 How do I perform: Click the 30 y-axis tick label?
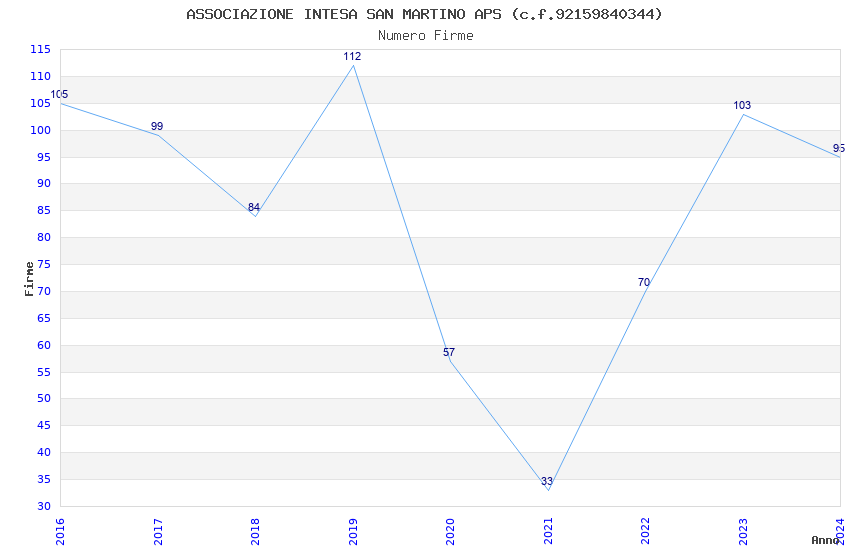point(44,506)
